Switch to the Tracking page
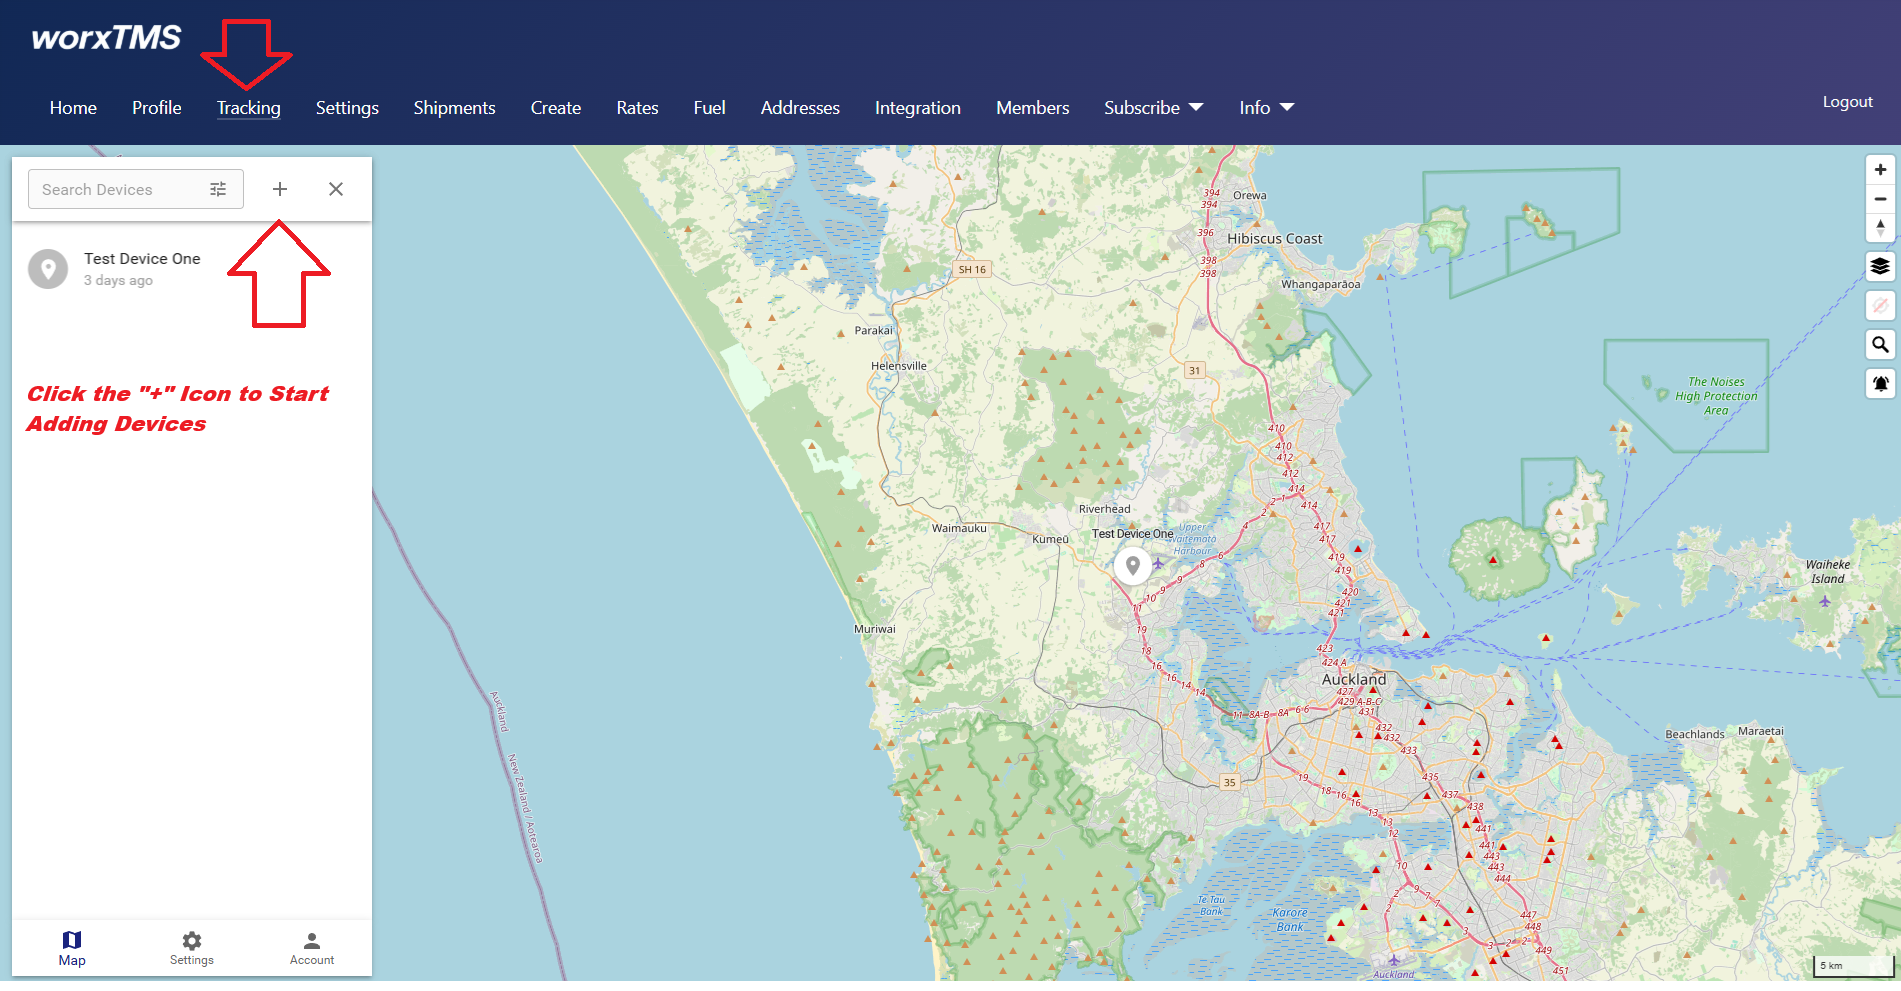1901x991 pixels. pos(248,108)
